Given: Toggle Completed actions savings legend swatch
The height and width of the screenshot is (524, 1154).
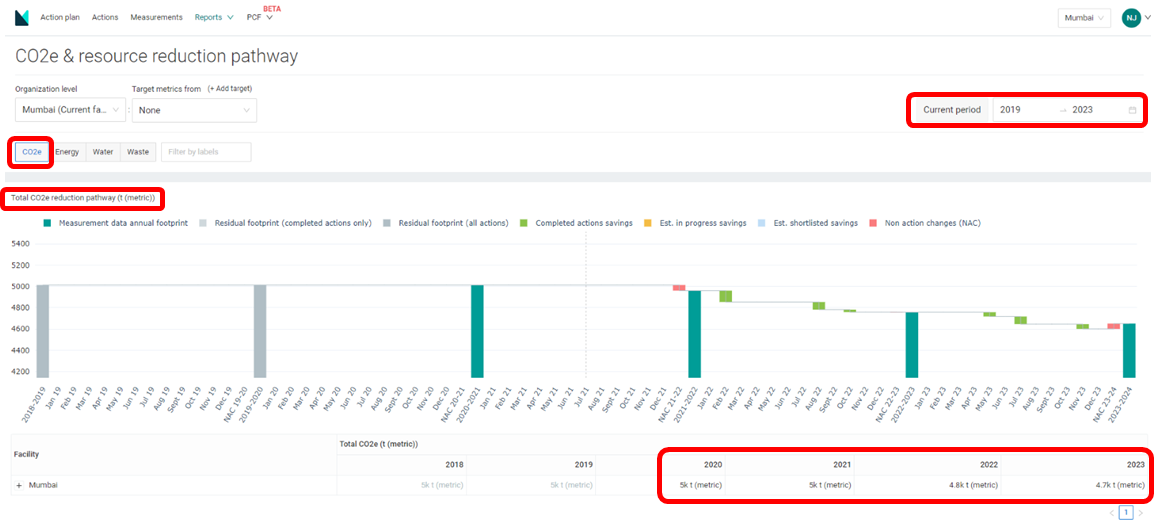Looking at the screenshot, I should tap(523, 222).
